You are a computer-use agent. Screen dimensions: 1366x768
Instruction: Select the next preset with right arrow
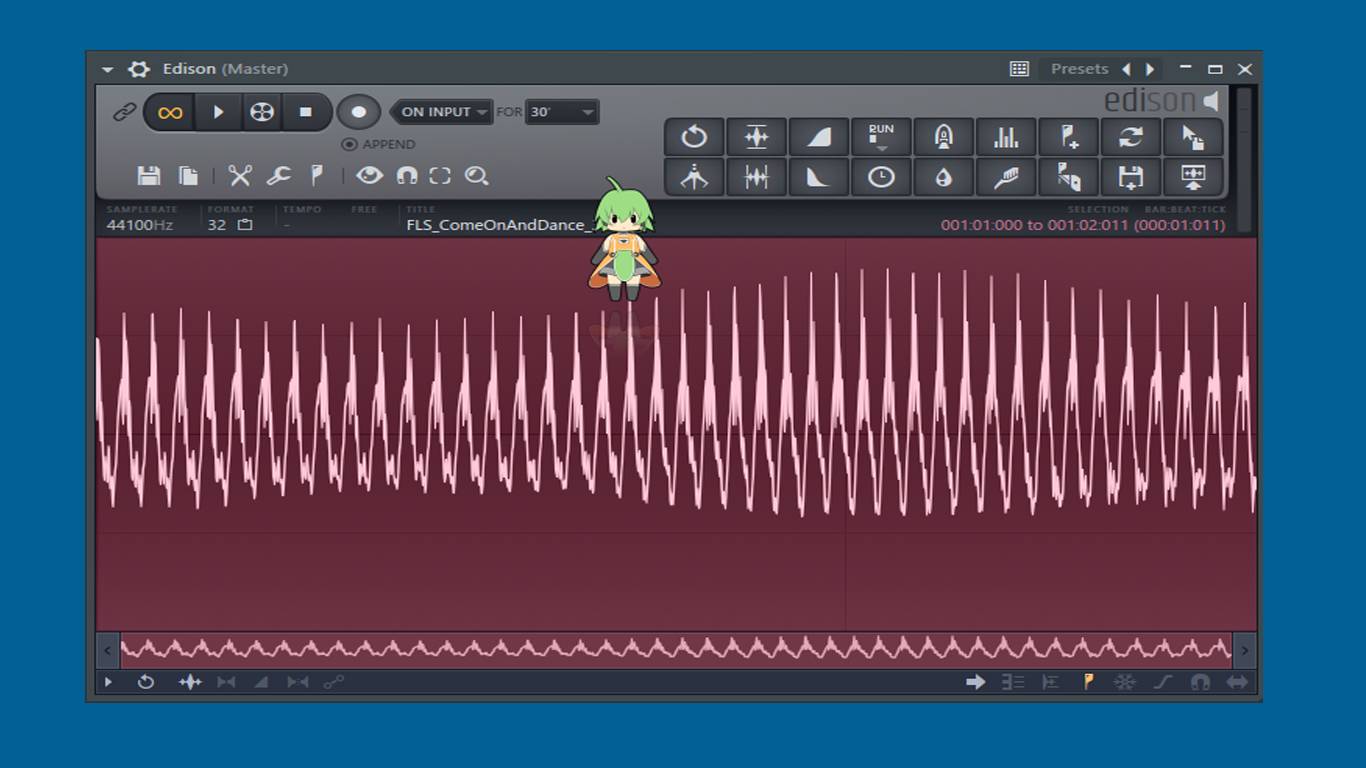[x=1150, y=69]
